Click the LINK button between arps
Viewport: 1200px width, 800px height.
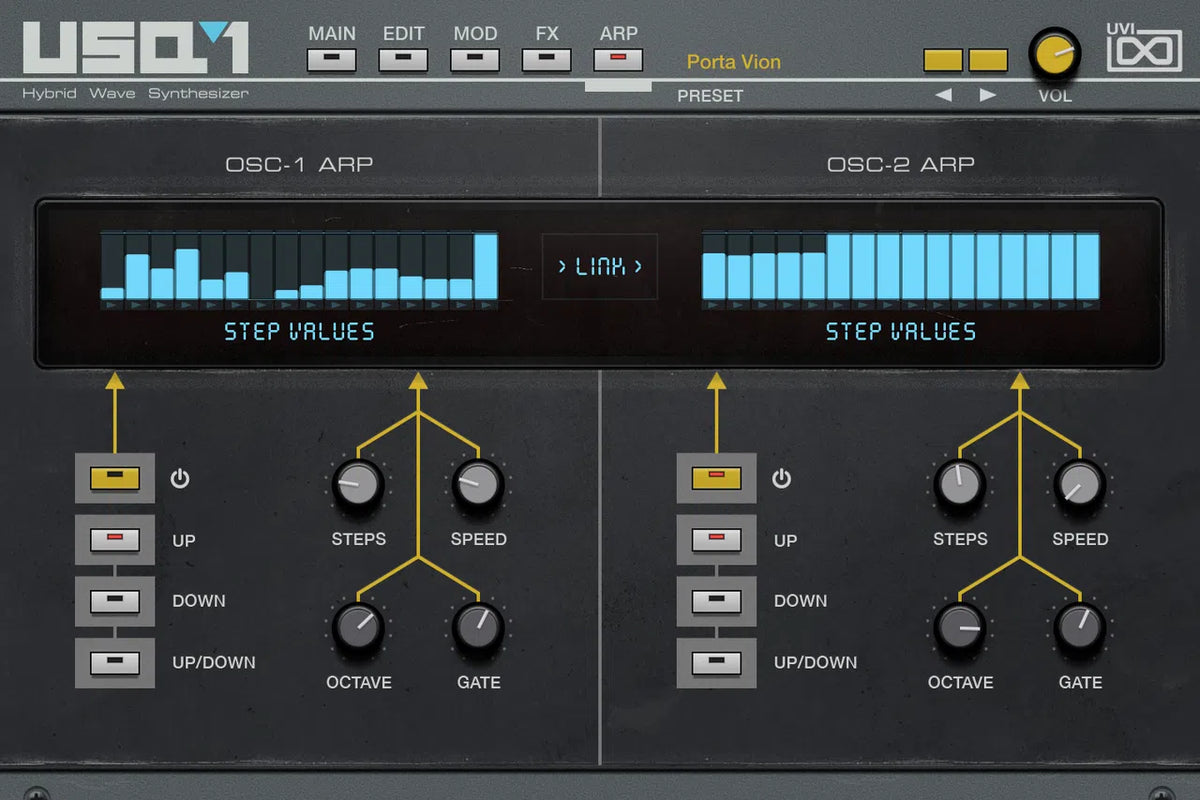[600, 266]
